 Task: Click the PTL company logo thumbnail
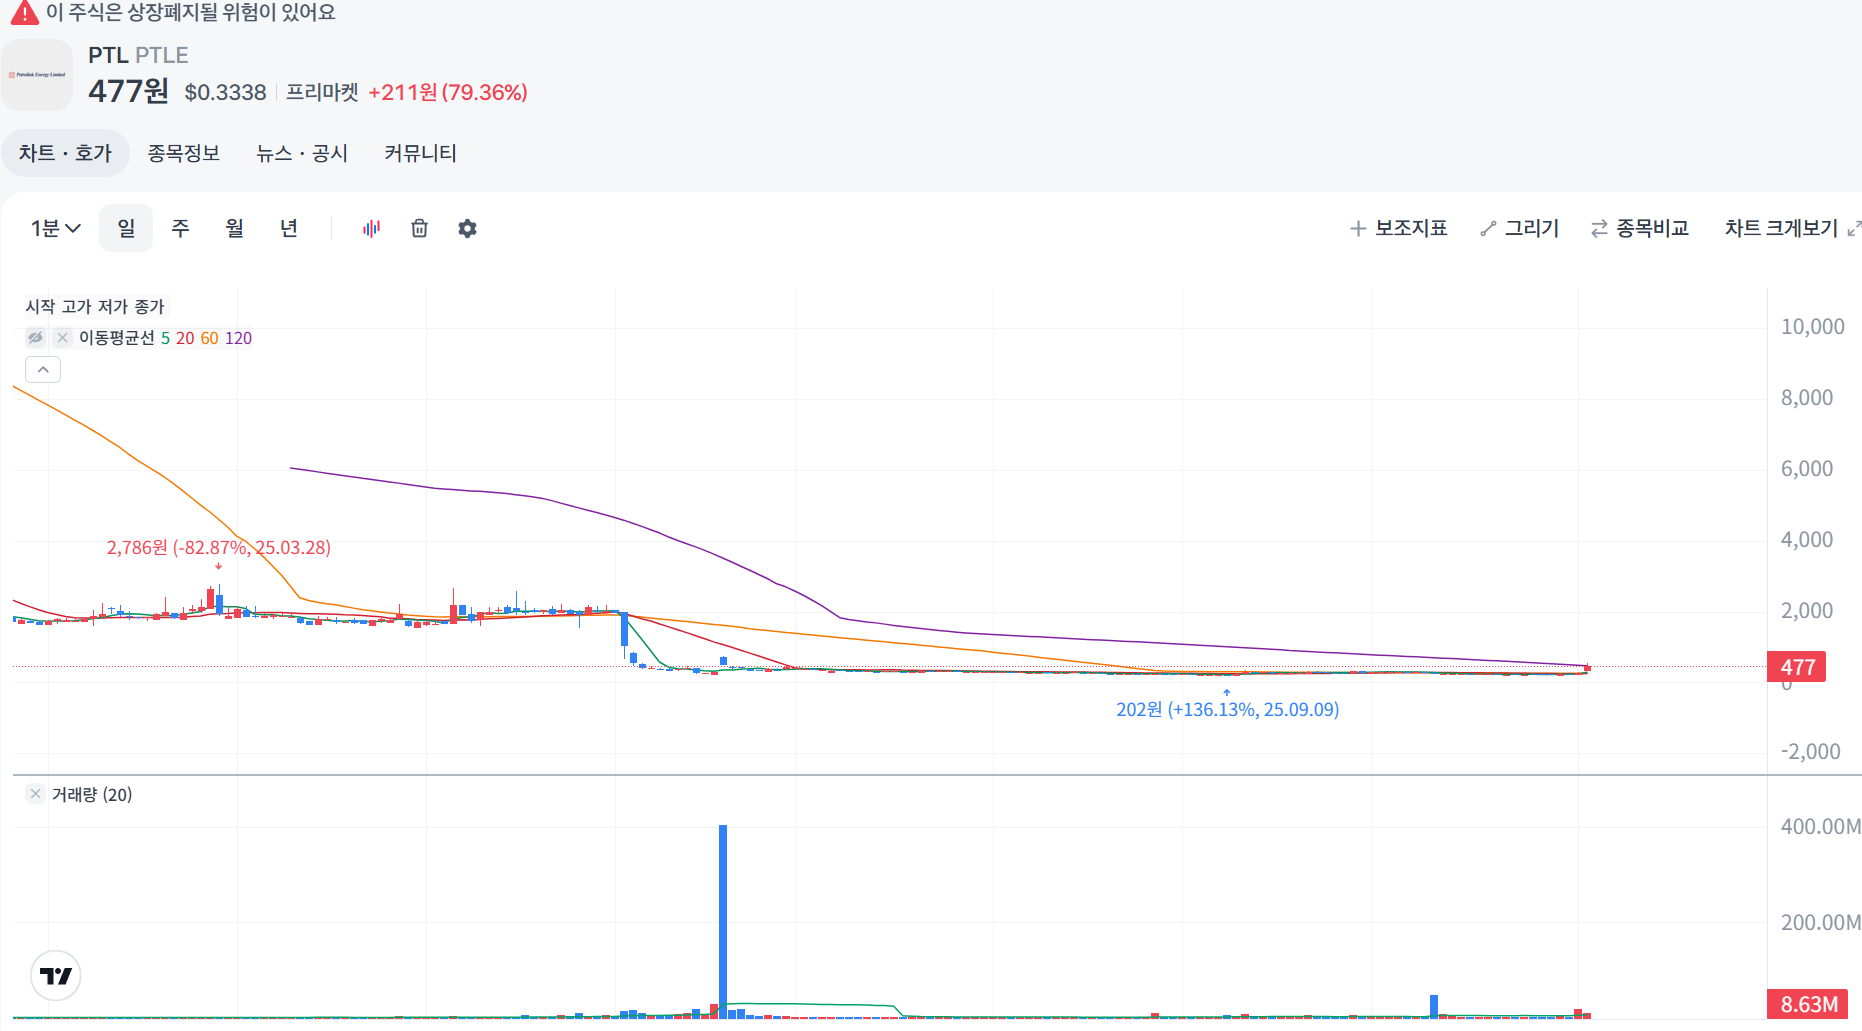pyautogui.click(x=37, y=75)
